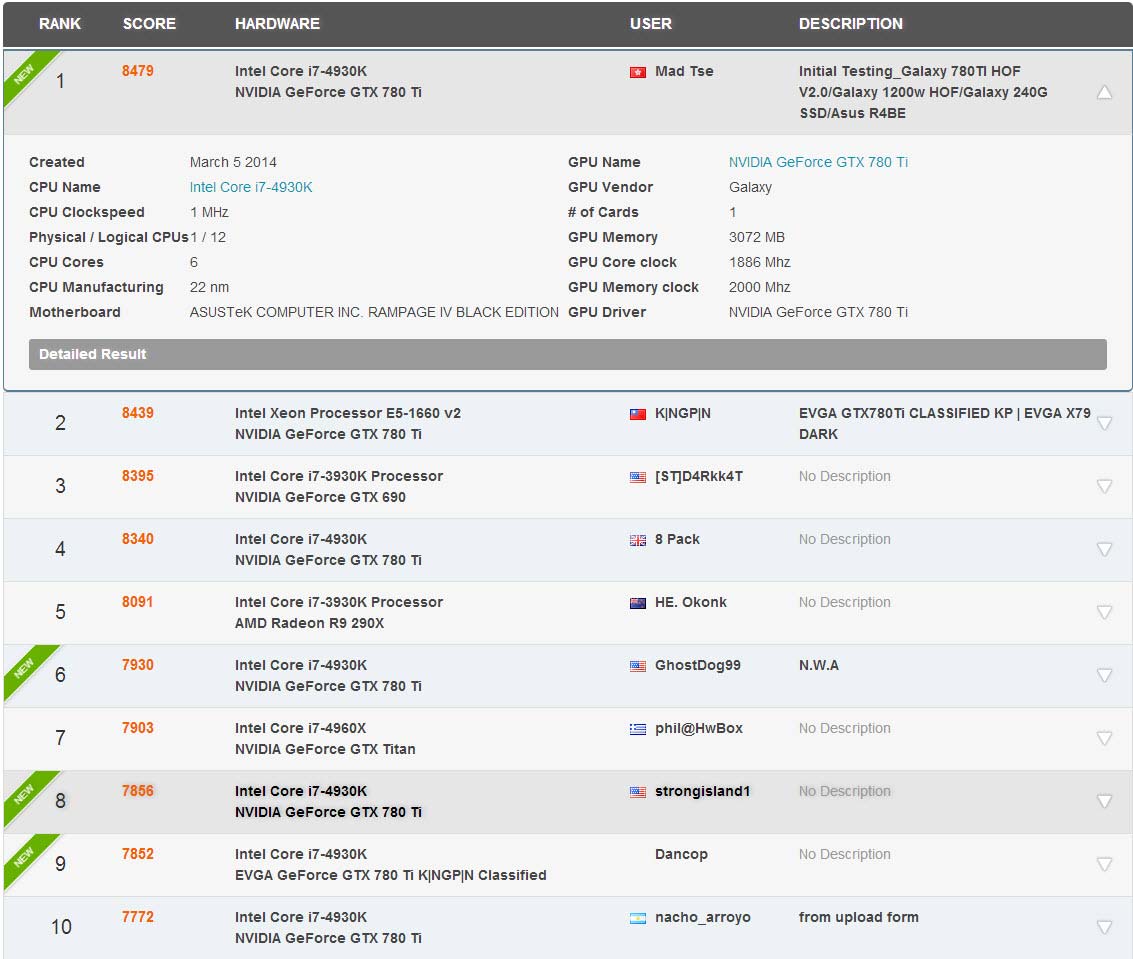Click the Argentina flag beside nacho_arroyo
This screenshot has height=959, width=1133.
[x=637, y=918]
